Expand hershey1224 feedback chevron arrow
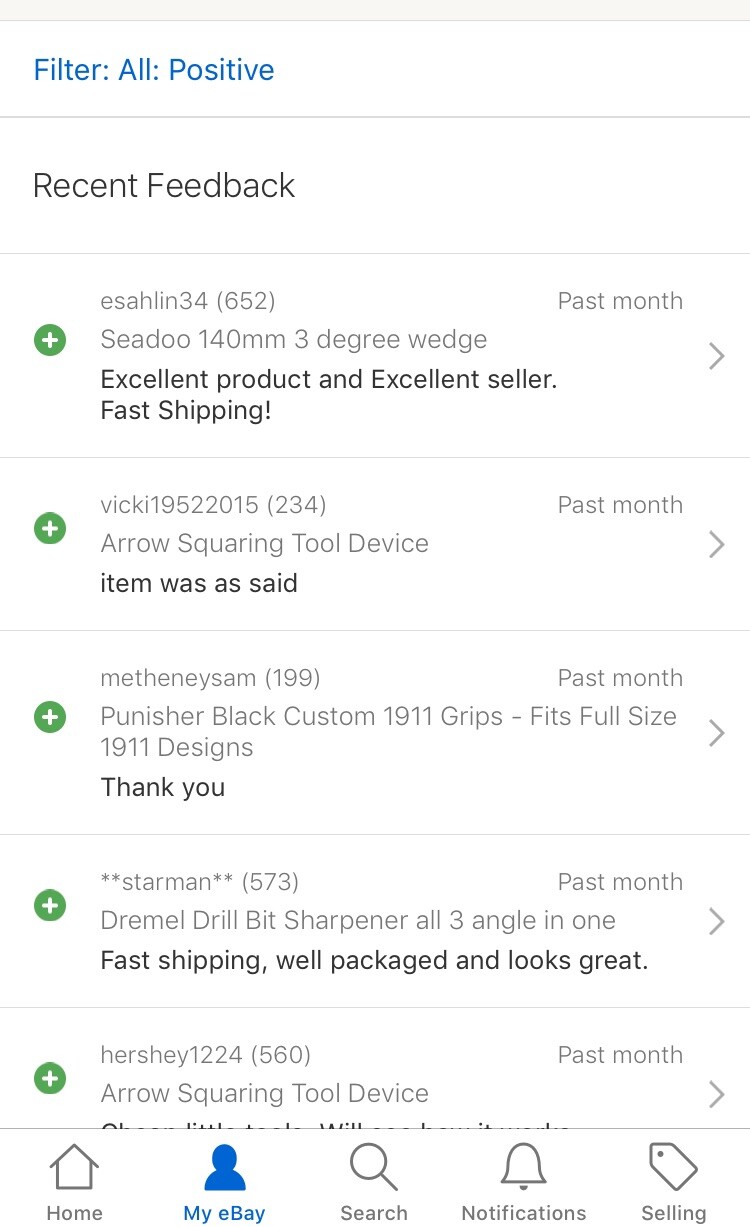This screenshot has width=750, height=1227. 716,1094
